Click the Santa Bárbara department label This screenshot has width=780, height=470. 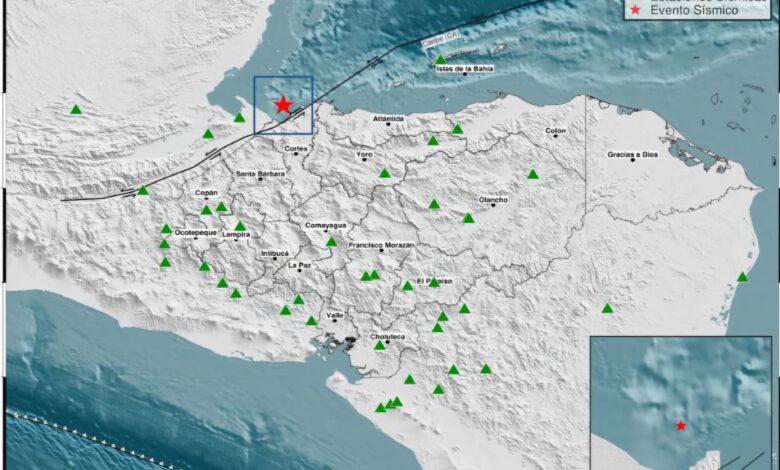[x=260, y=174]
